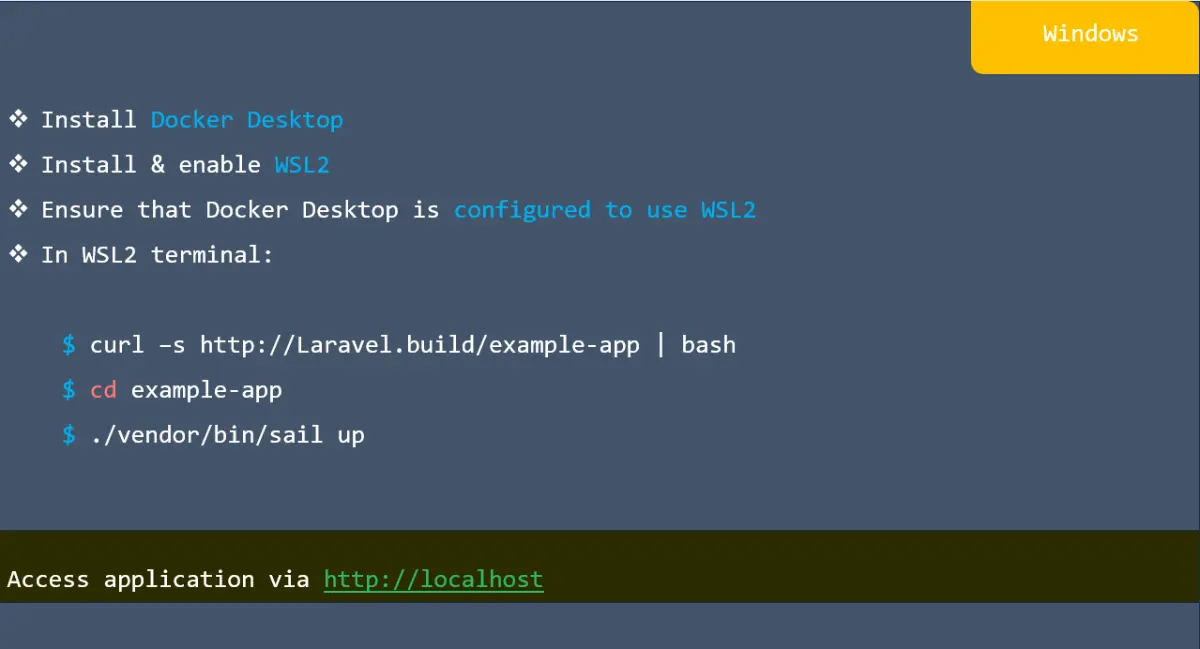Screen dimensions: 1200x649
Task: Click 'example-app' in the cd command line
Action: pos(207,390)
